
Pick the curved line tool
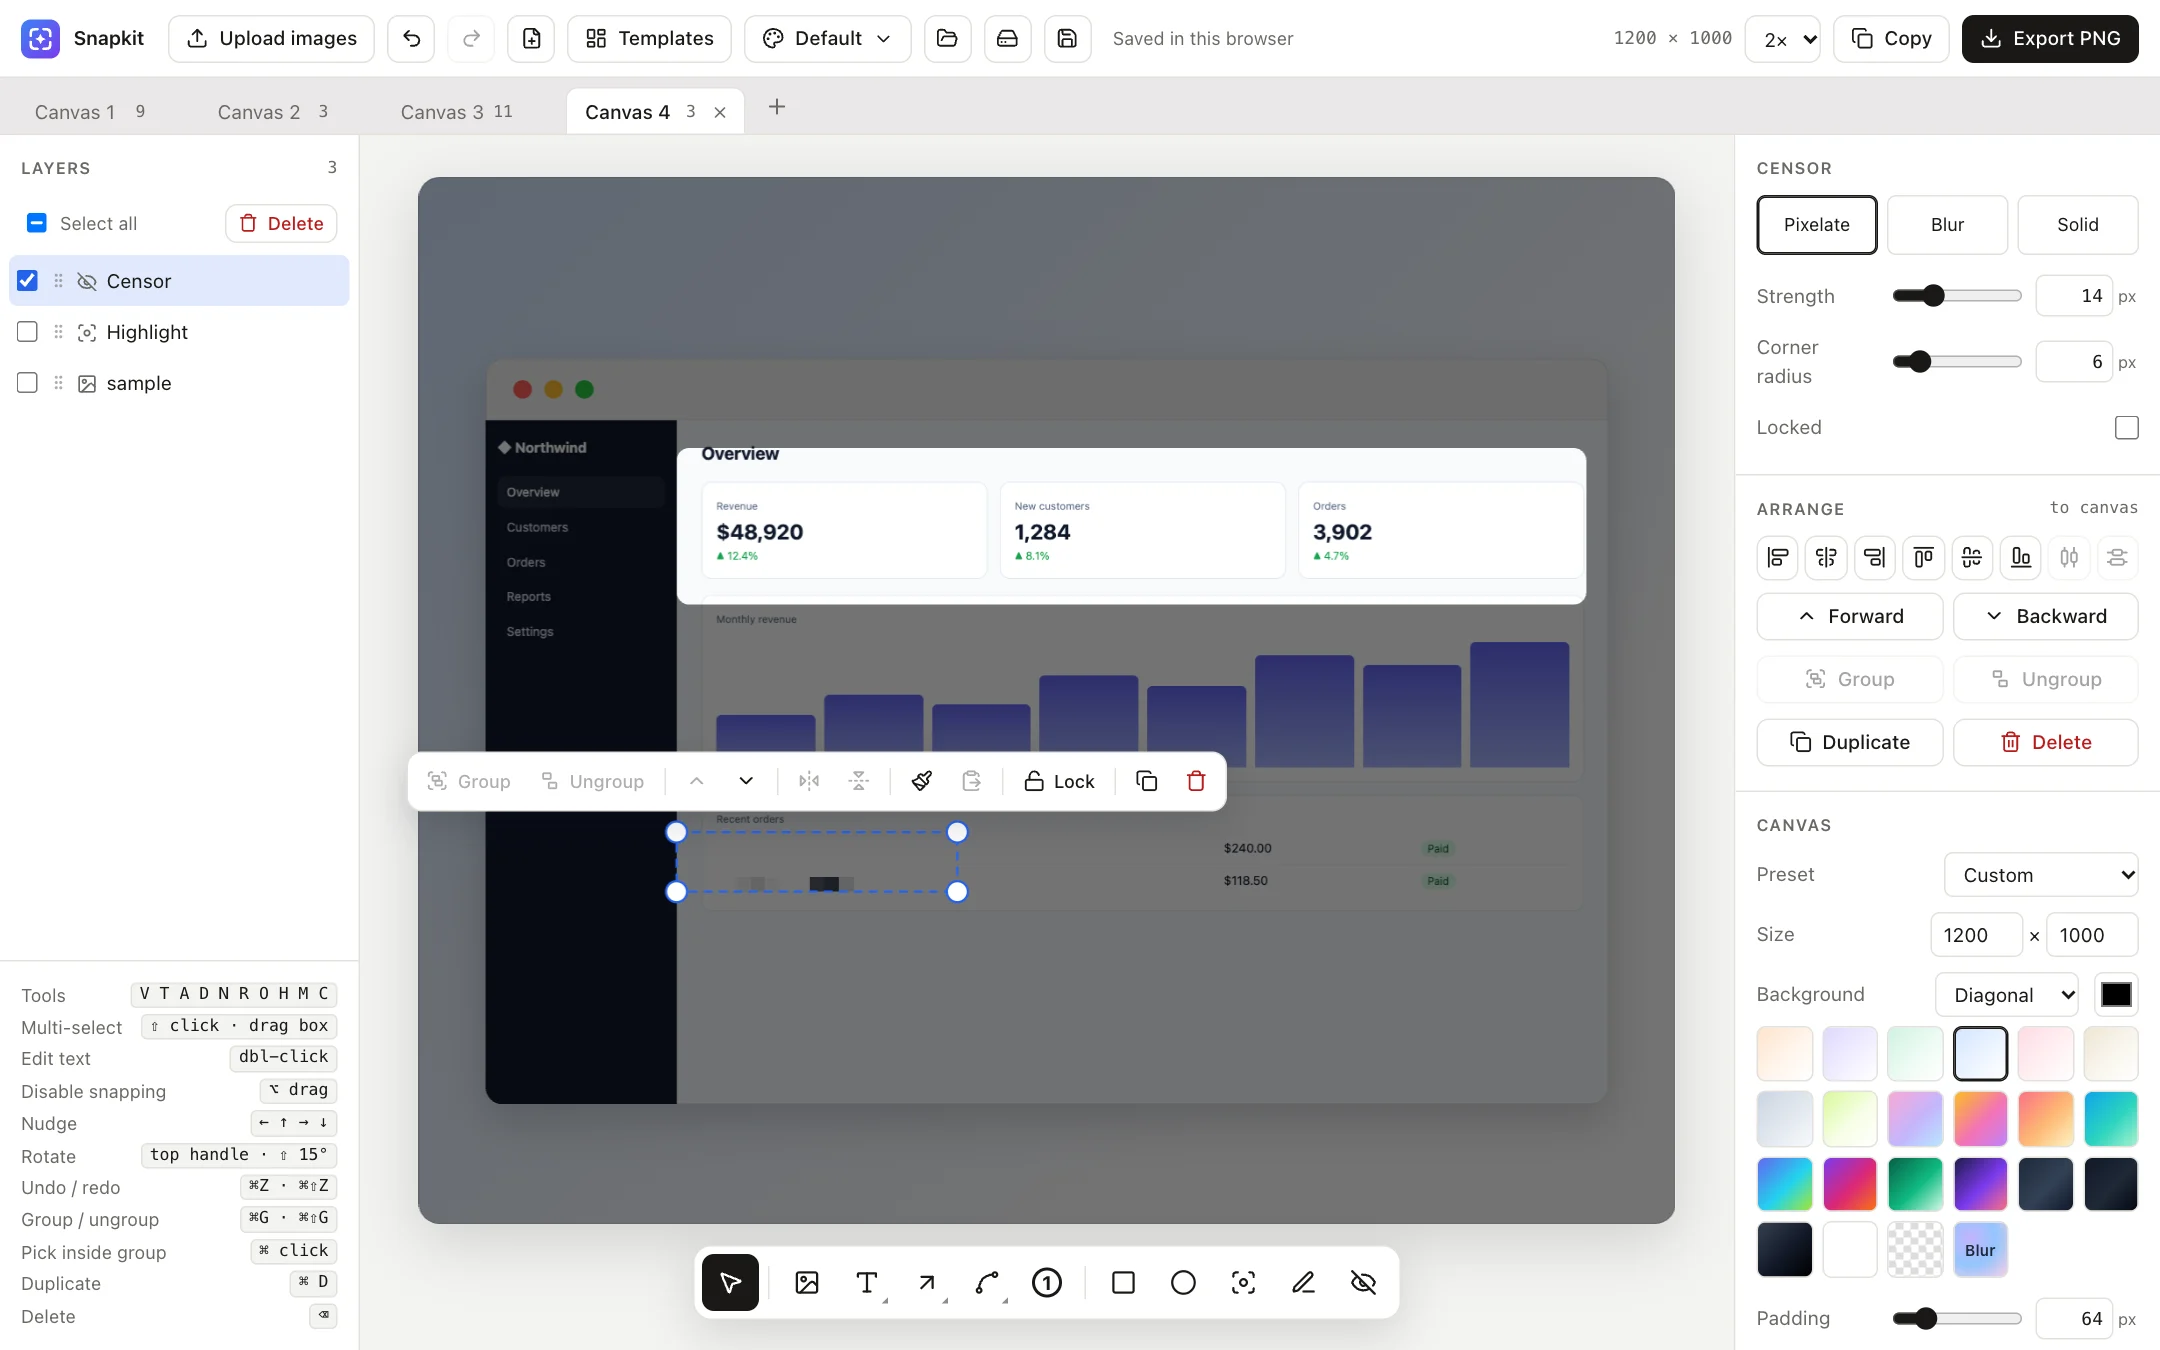[x=987, y=1282]
